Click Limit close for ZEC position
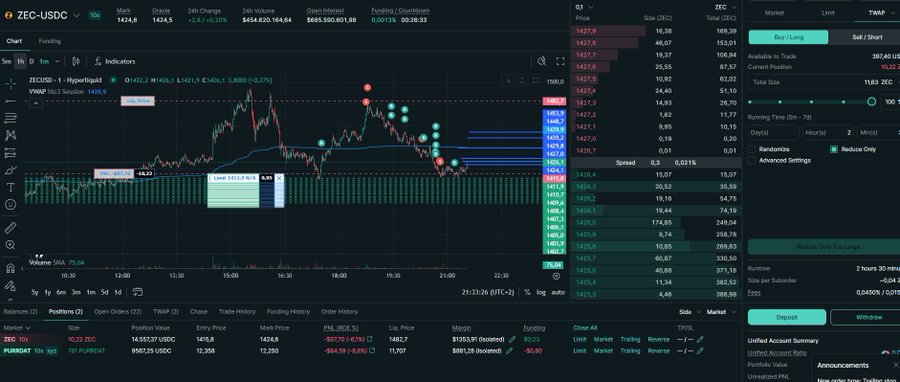This screenshot has width=900, height=382. 579,340
